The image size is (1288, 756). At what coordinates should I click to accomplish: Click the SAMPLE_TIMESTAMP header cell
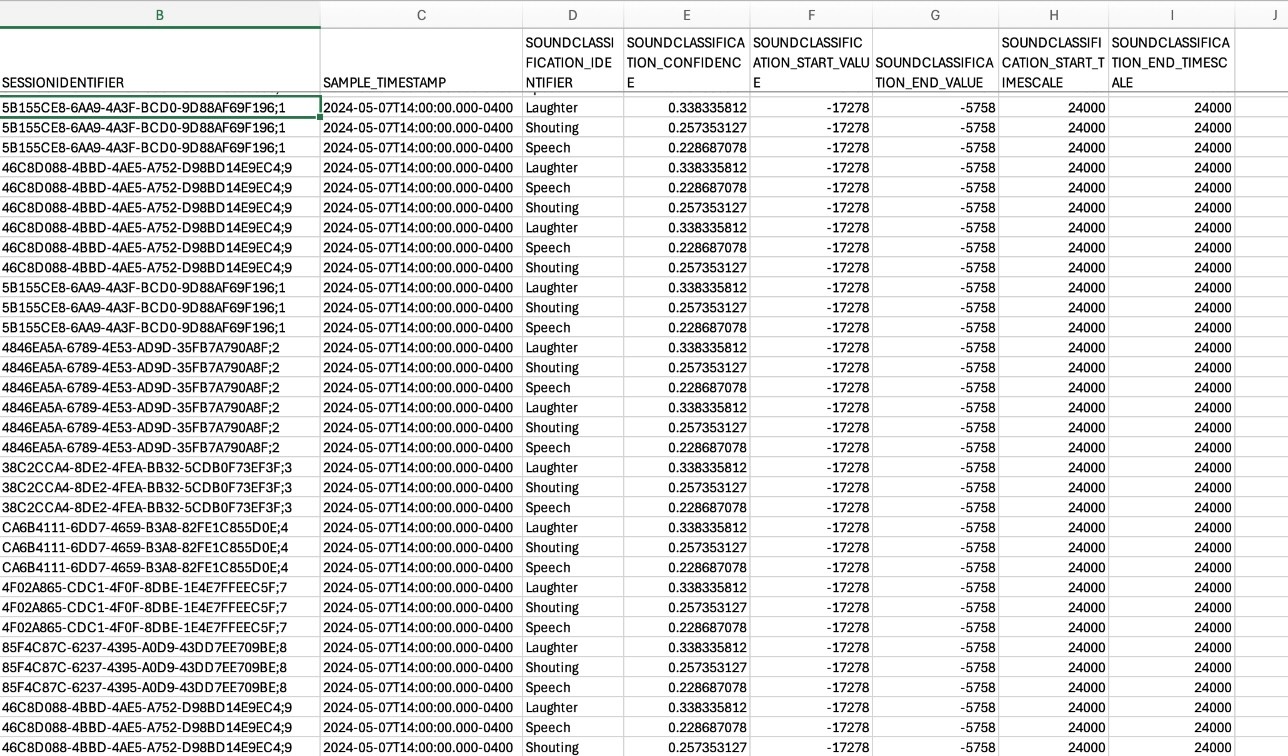click(x=421, y=62)
